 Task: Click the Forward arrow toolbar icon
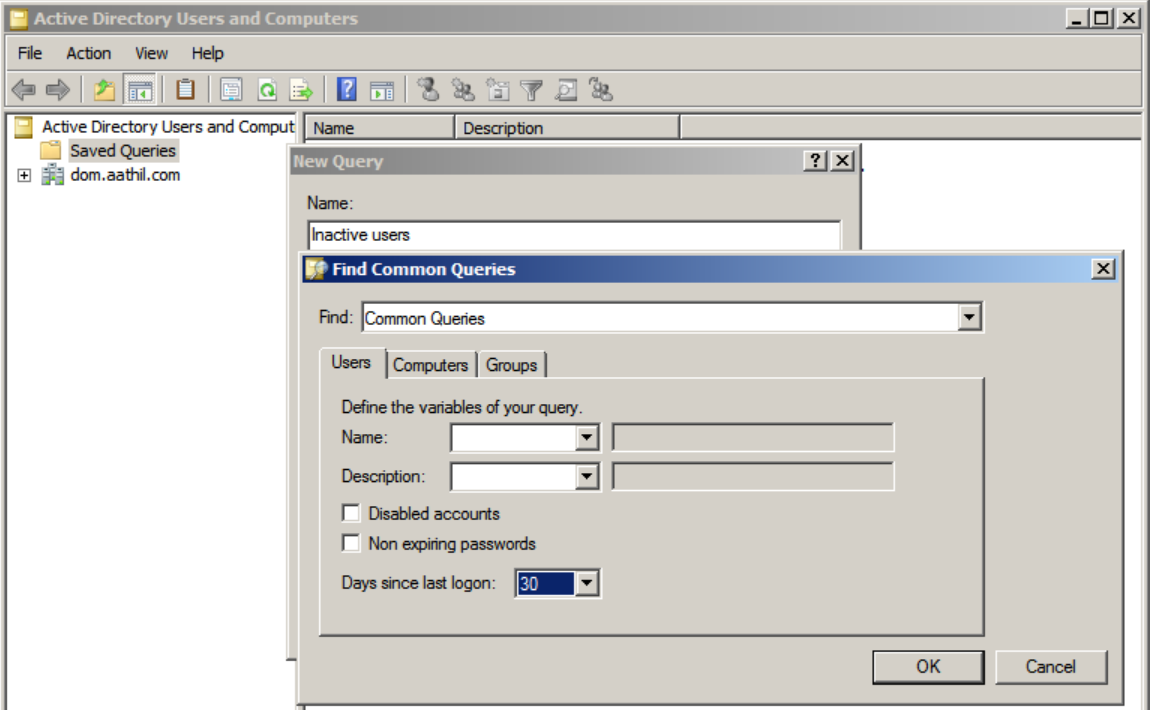(x=57, y=90)
